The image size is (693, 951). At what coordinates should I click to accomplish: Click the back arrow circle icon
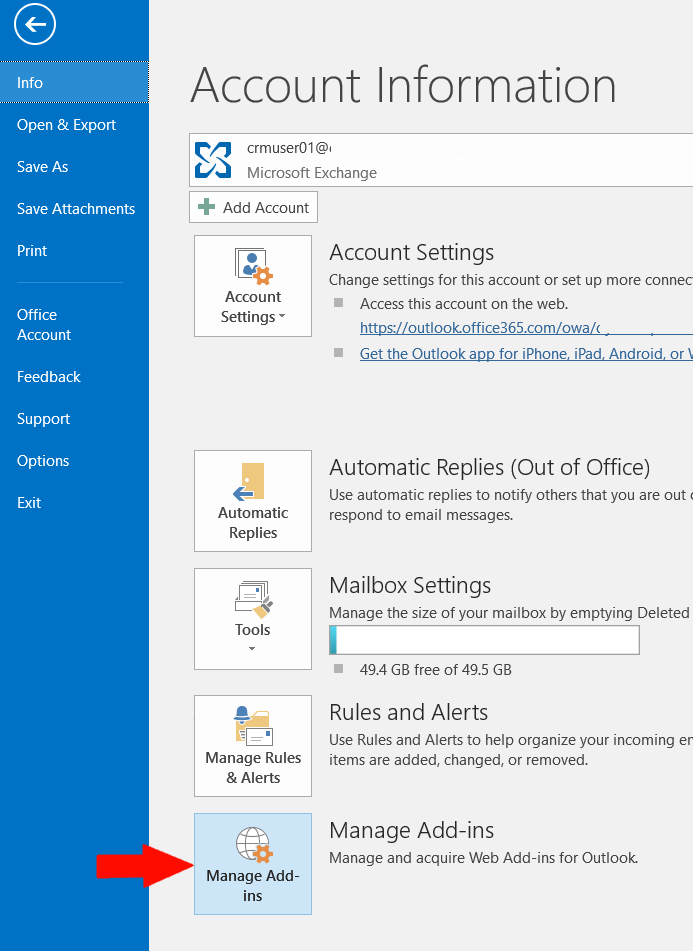[x=35, y=25]
